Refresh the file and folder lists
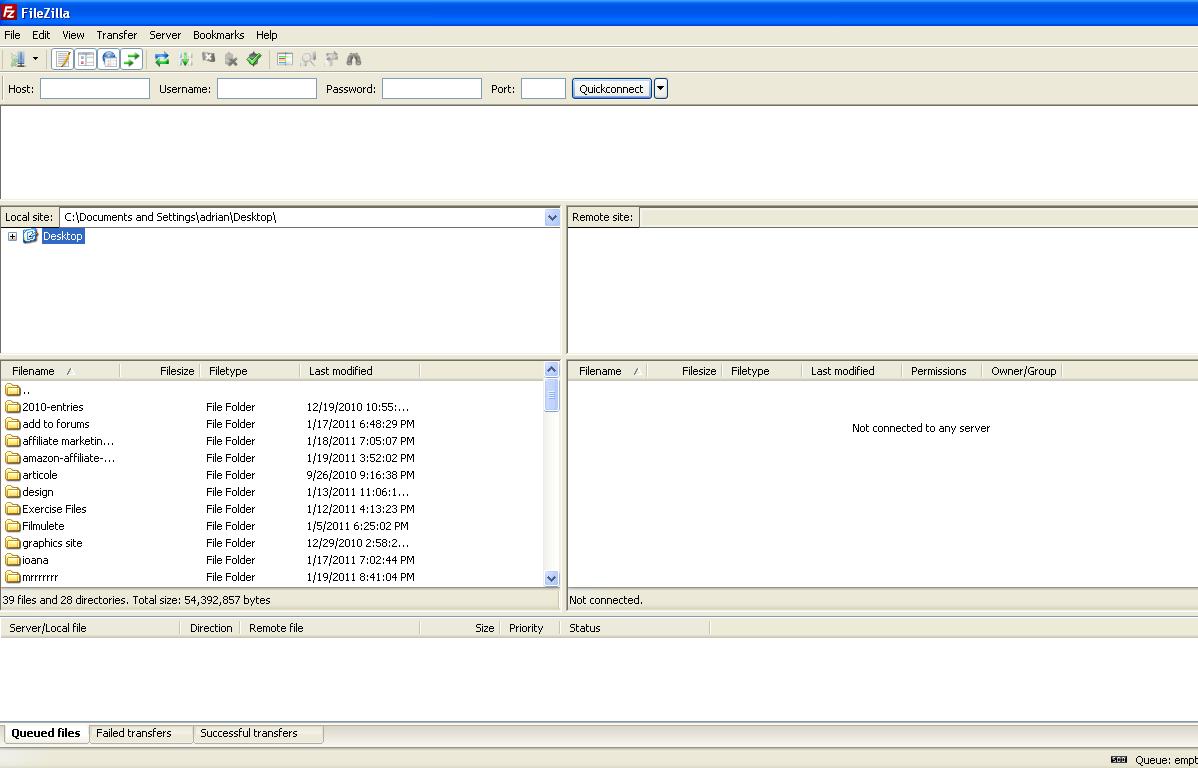The width and height of the screenshot is (1198, 768). coord(162,59)
